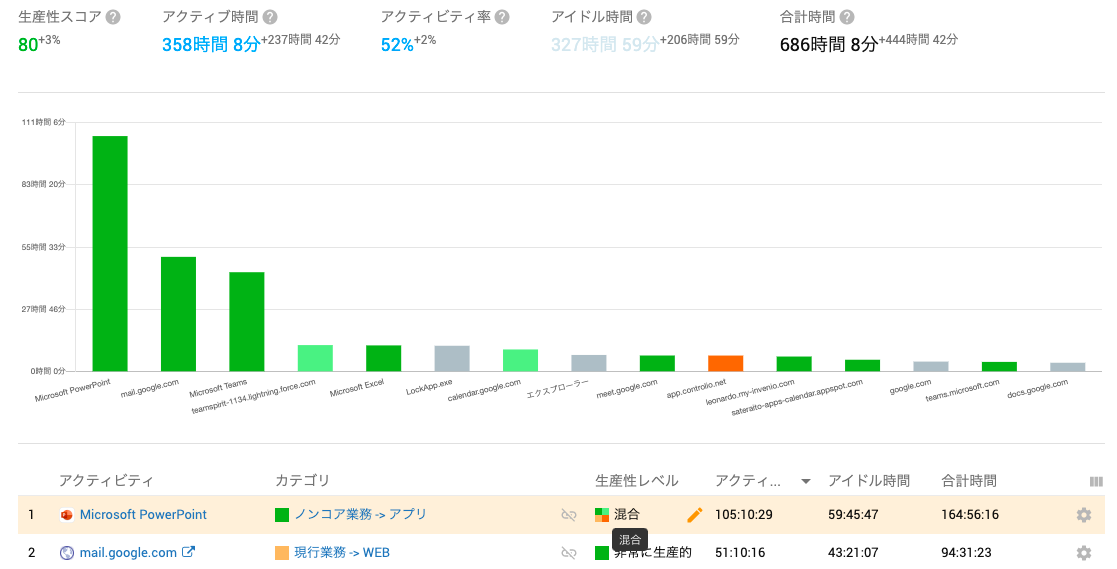This screenshot has width=1117, height=569.
Task: Click Microsoft Teams bar in chart
Action: pyautogui.click(x=246, y=322)
